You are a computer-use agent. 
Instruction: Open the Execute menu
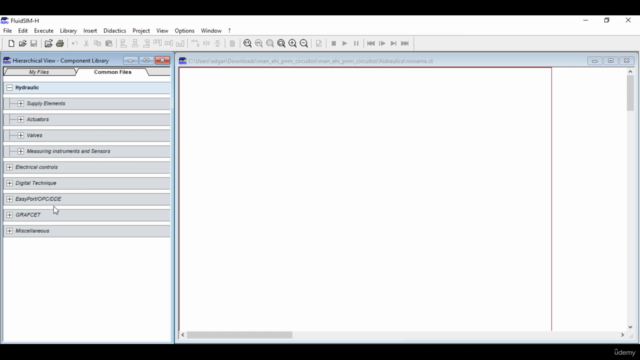coord(44,31)
